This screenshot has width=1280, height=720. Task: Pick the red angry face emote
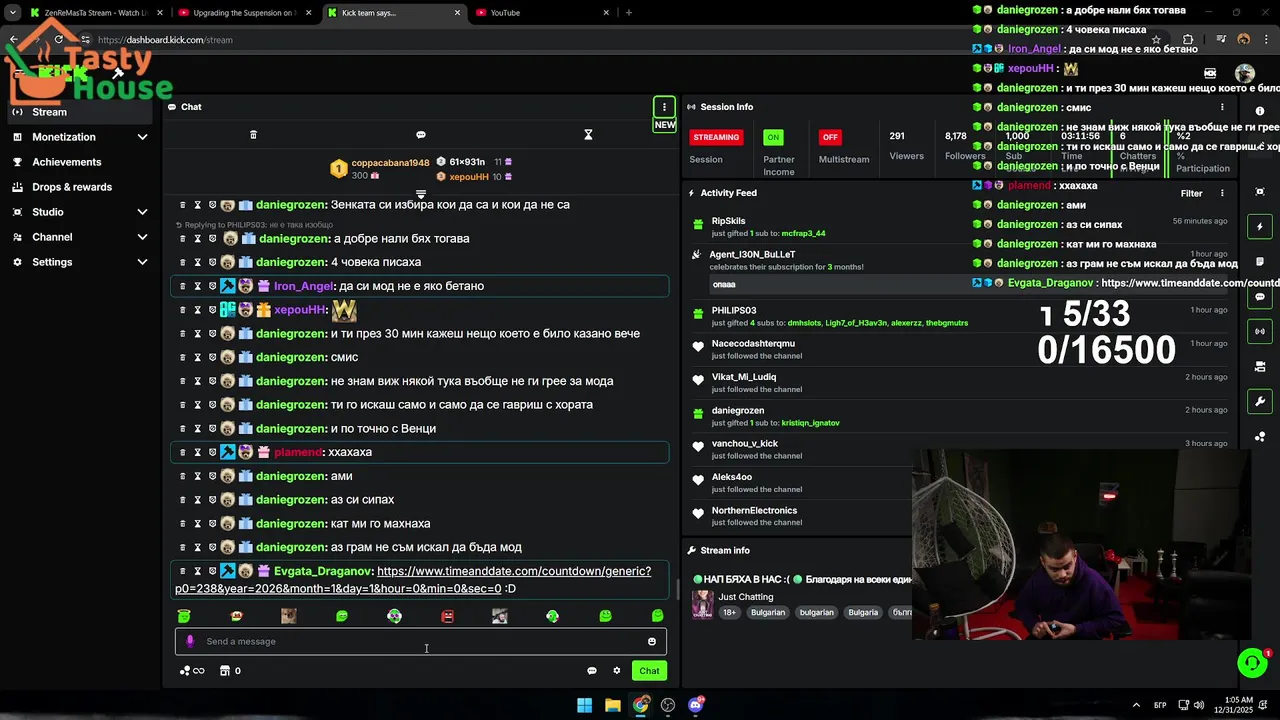[447, 616]
